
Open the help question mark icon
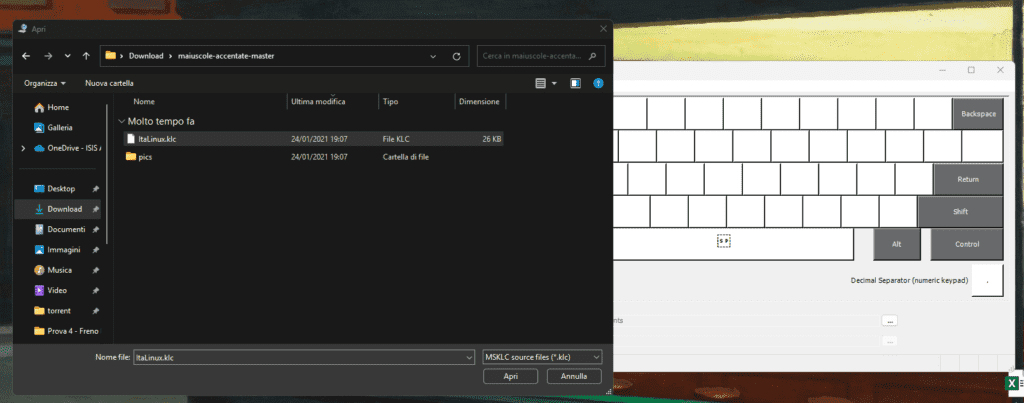[x=598, y=83]
